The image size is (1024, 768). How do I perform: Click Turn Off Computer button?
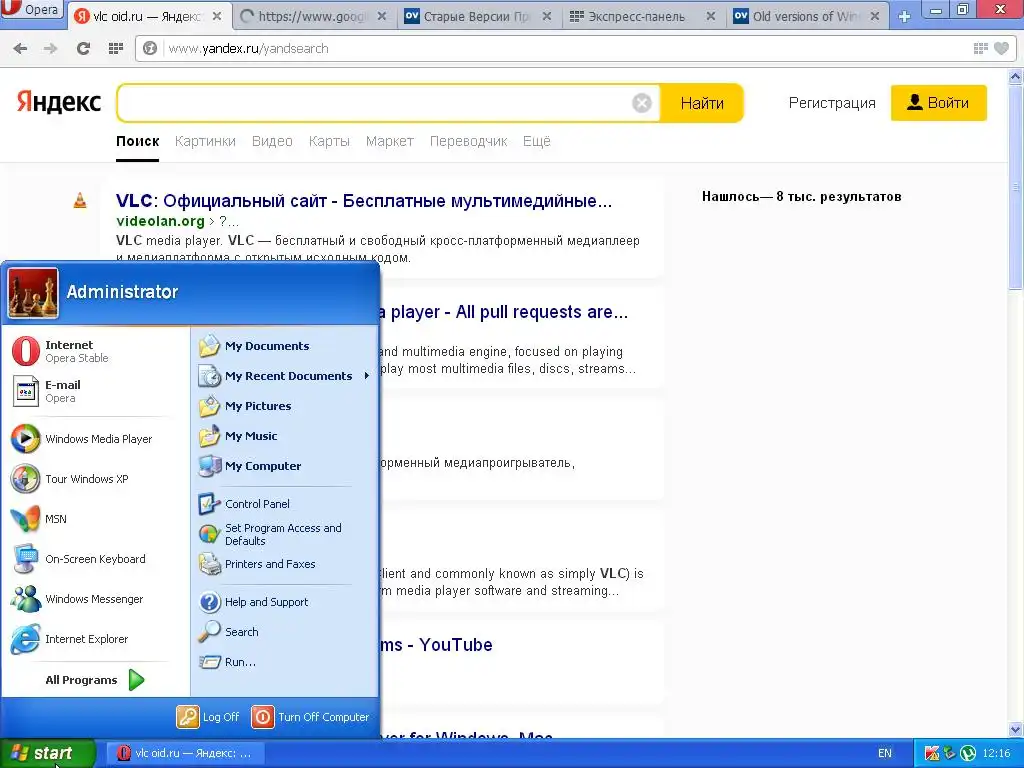coord(311,717)
